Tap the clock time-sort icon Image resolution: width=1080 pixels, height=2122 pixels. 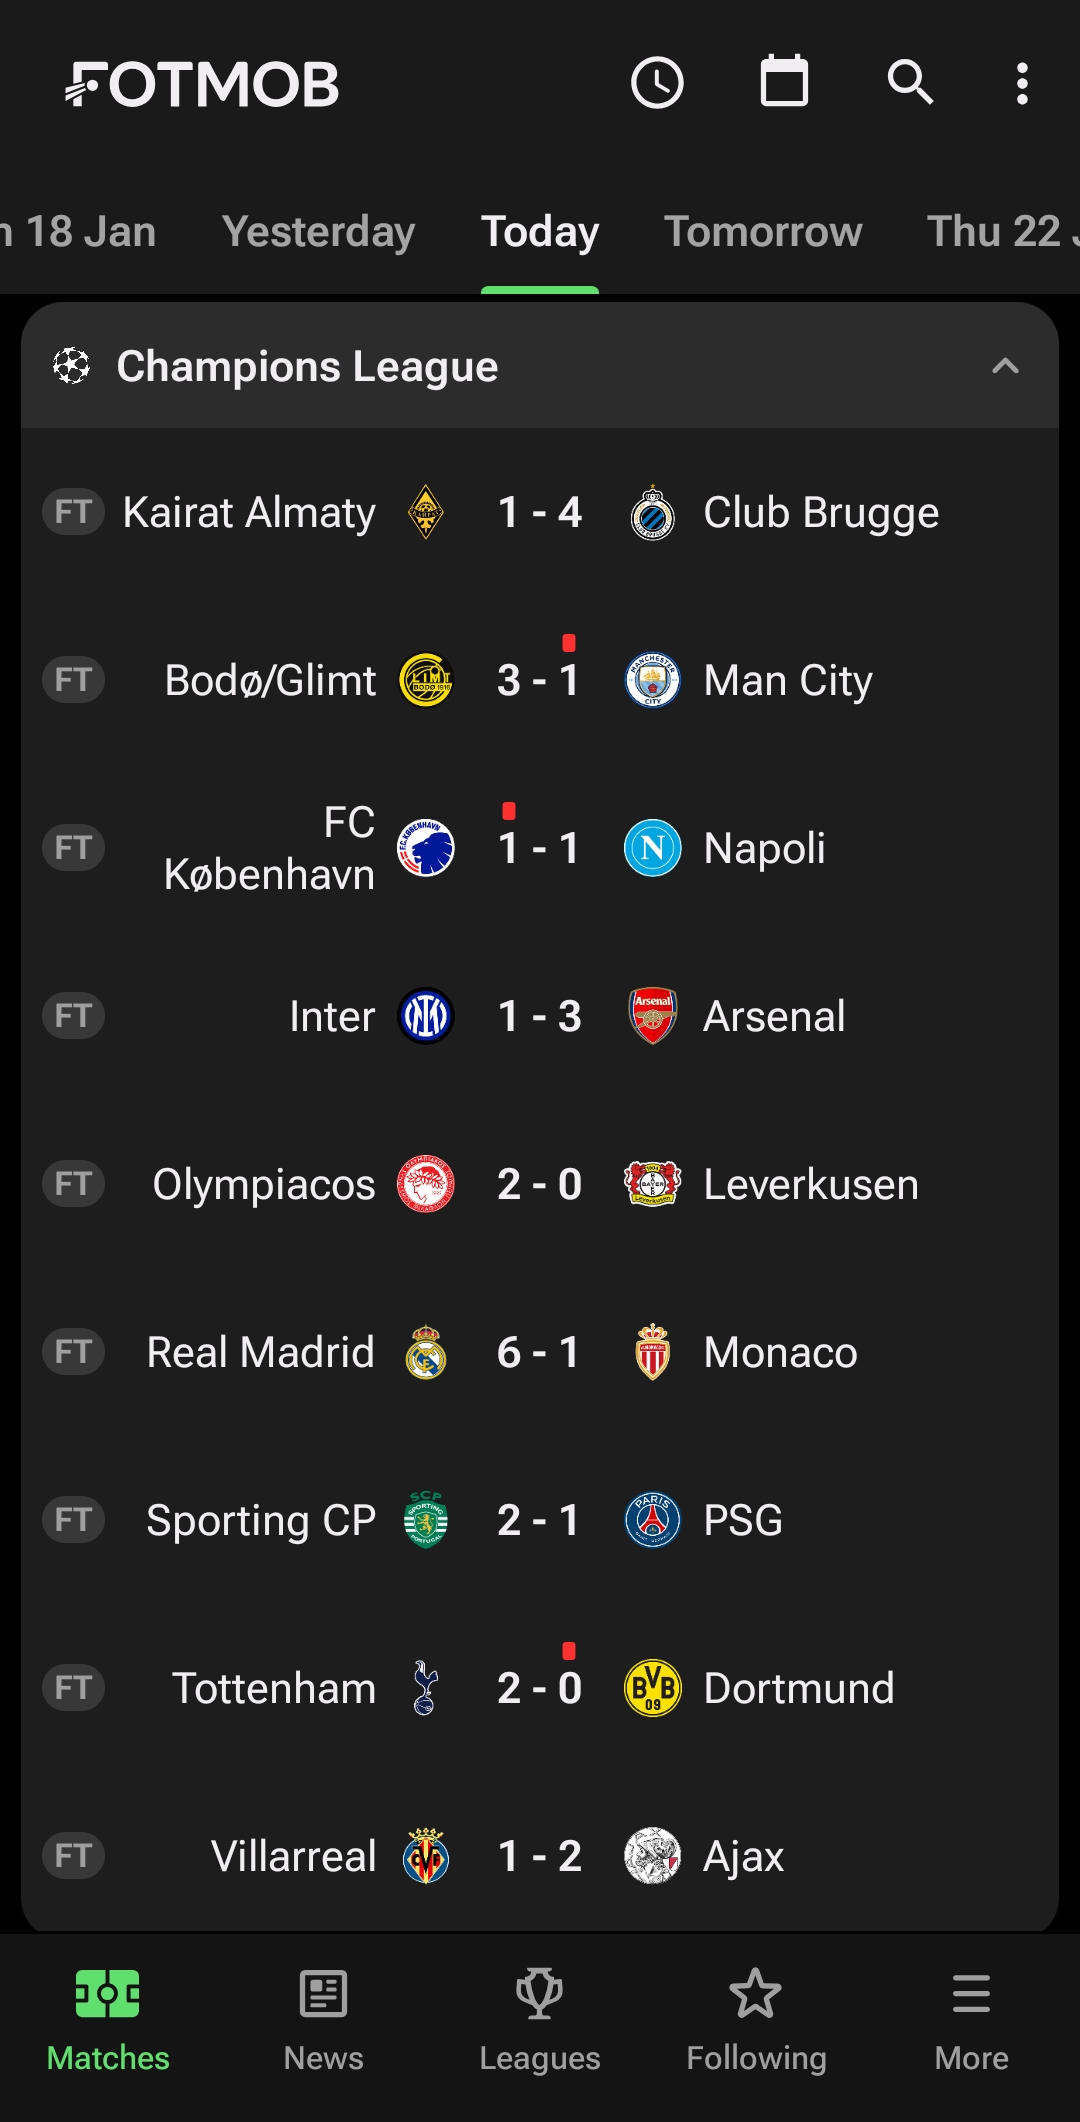click(657, 83)
